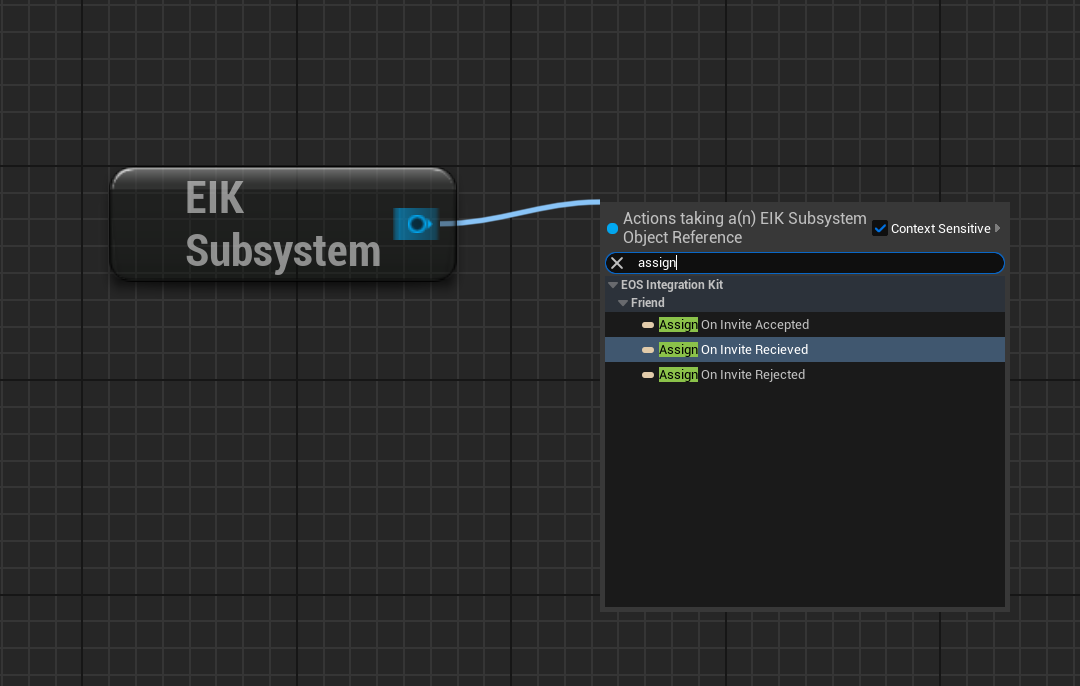Click the delegate icon beside Assign On Invite Accepted

[x=648, y=325]
